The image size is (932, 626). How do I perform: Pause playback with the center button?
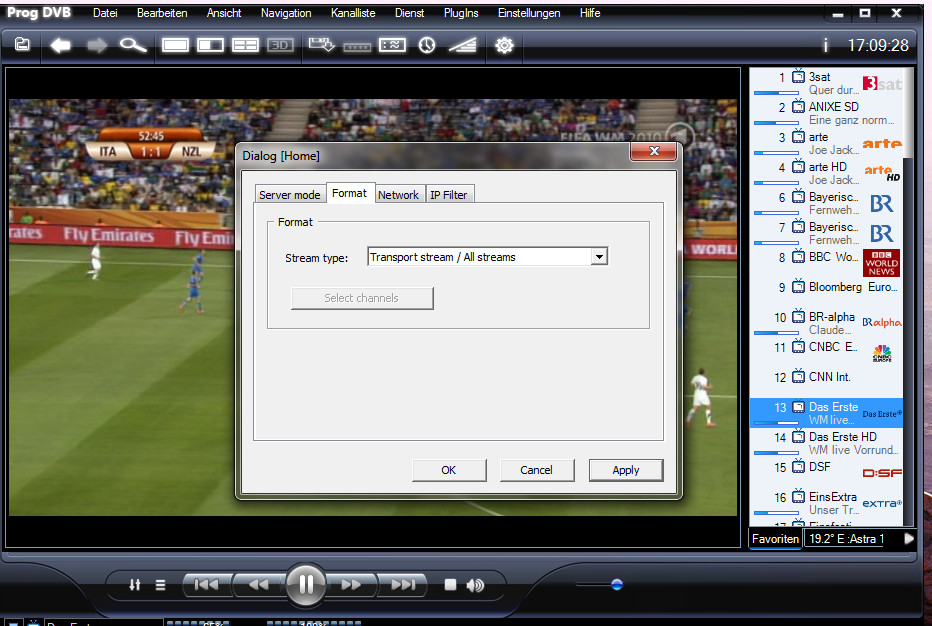point(306,584)
